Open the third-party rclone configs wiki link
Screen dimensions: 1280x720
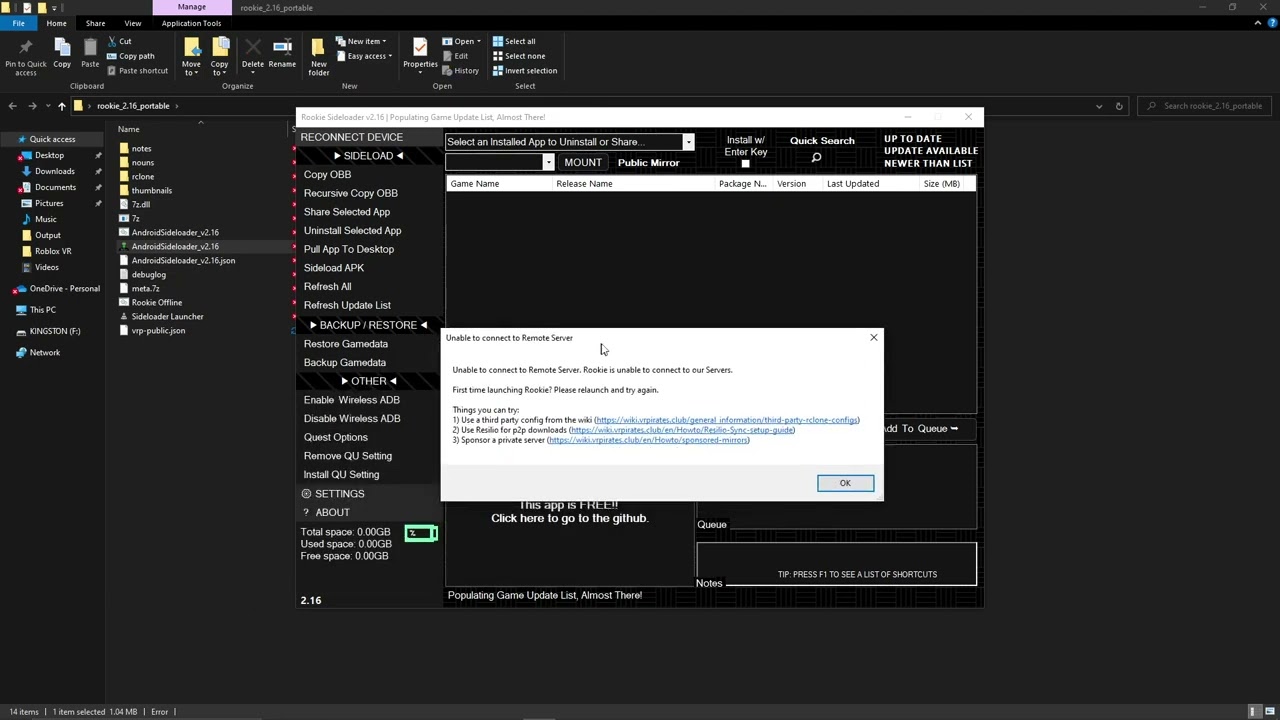tap(726, 420)
